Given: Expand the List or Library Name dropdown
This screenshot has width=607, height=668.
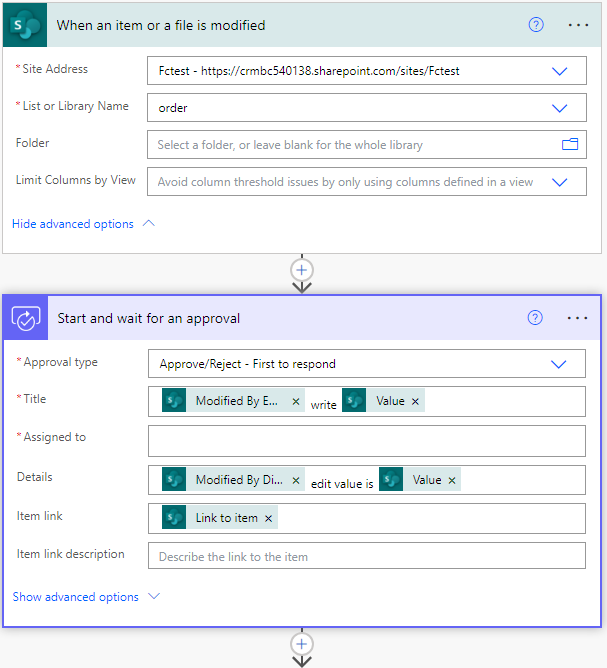Looking at the screenshot, I should [559, 108].
